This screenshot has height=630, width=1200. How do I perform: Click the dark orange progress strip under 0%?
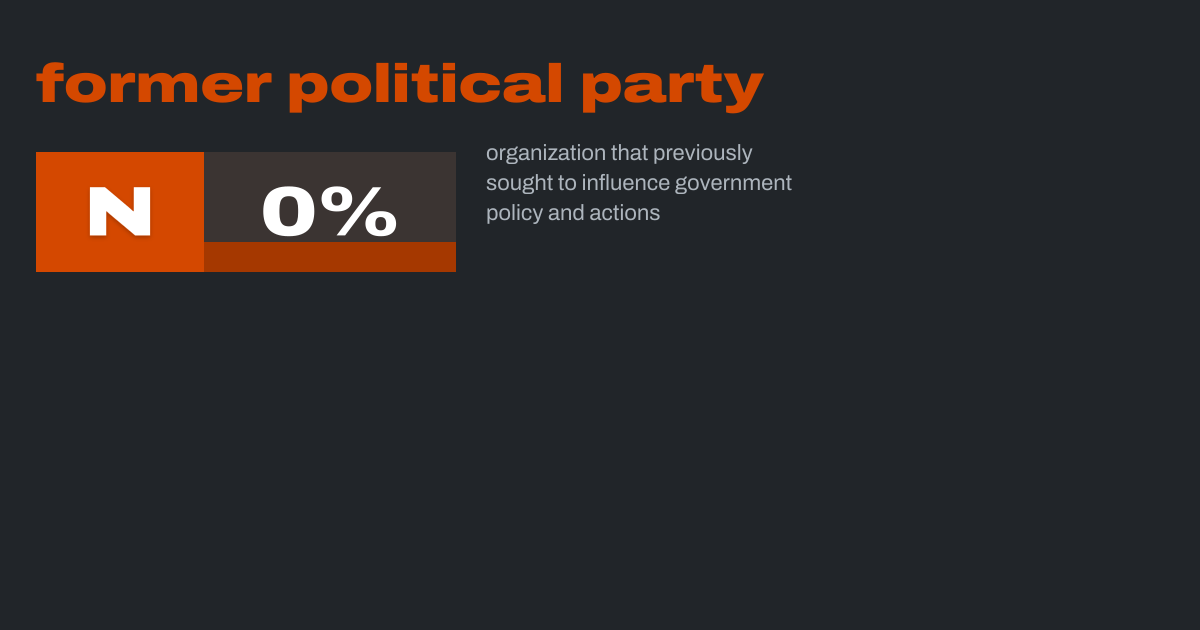point(330,257)
